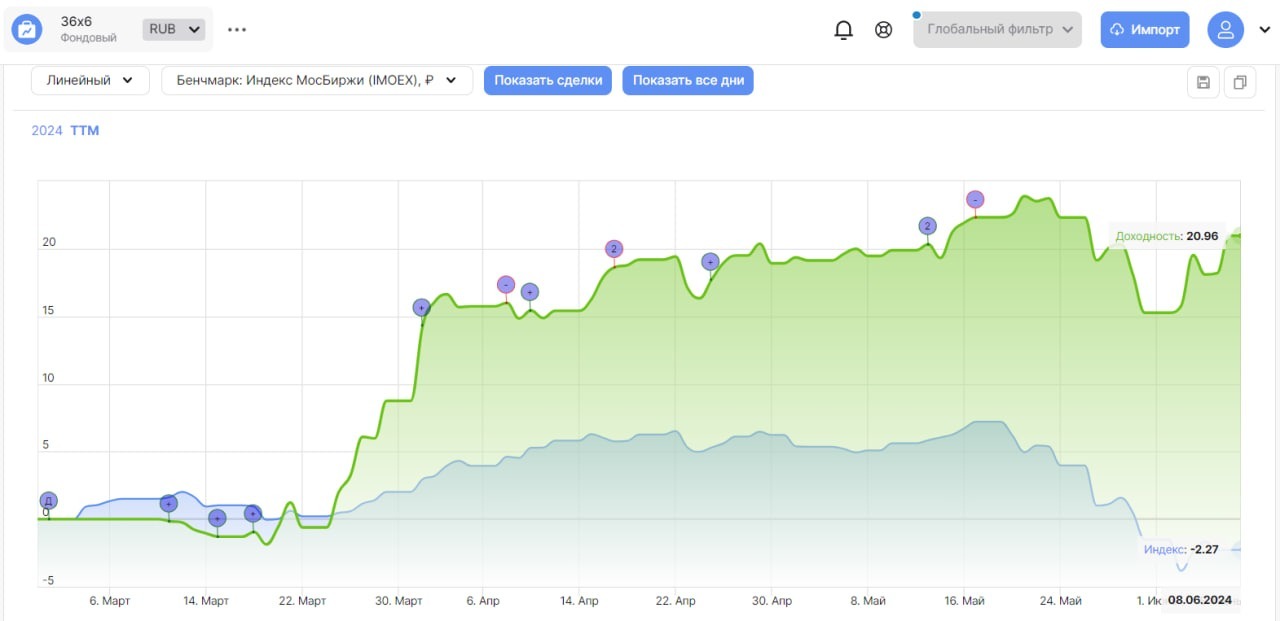Click the blue portfolio logo icon

tap(27, 30)
